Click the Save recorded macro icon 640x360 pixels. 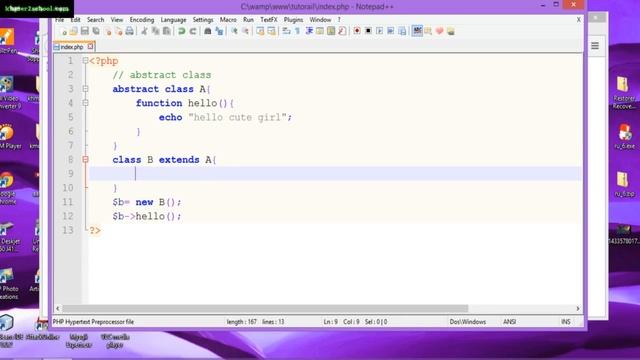tap(402, 31)
